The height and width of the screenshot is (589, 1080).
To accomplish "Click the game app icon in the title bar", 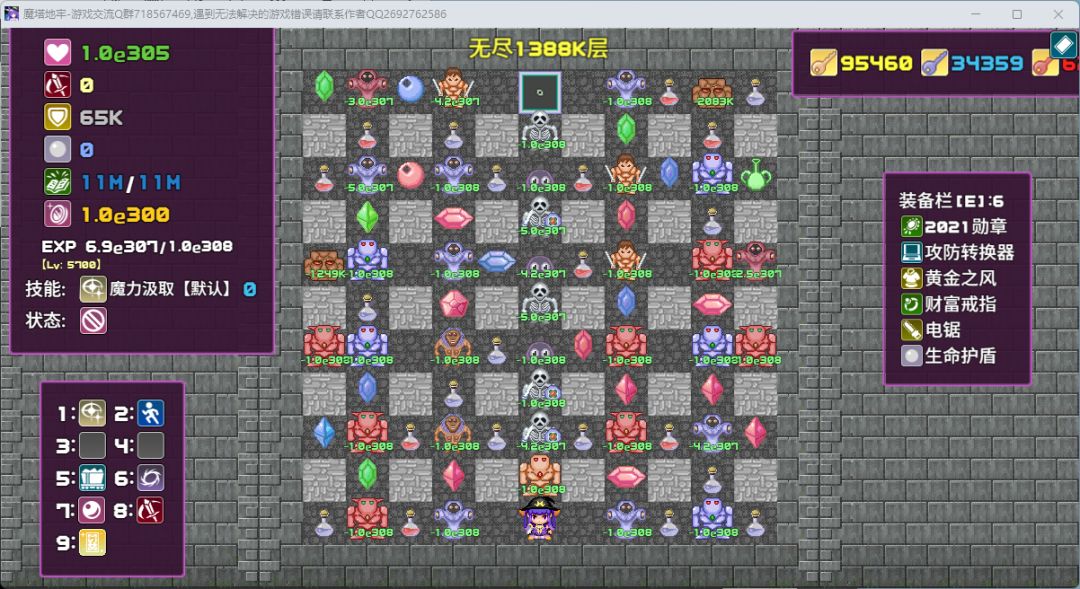I will click(x=11, y=14).
